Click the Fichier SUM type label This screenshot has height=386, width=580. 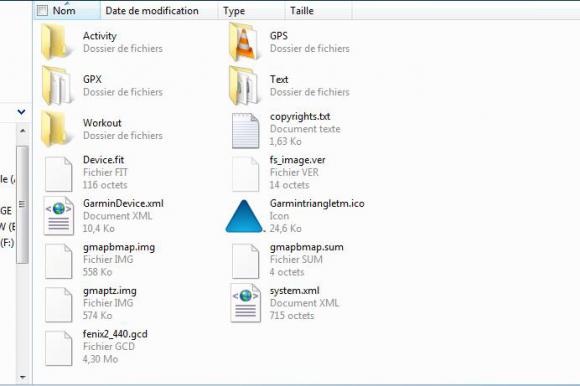pos(296,259)
